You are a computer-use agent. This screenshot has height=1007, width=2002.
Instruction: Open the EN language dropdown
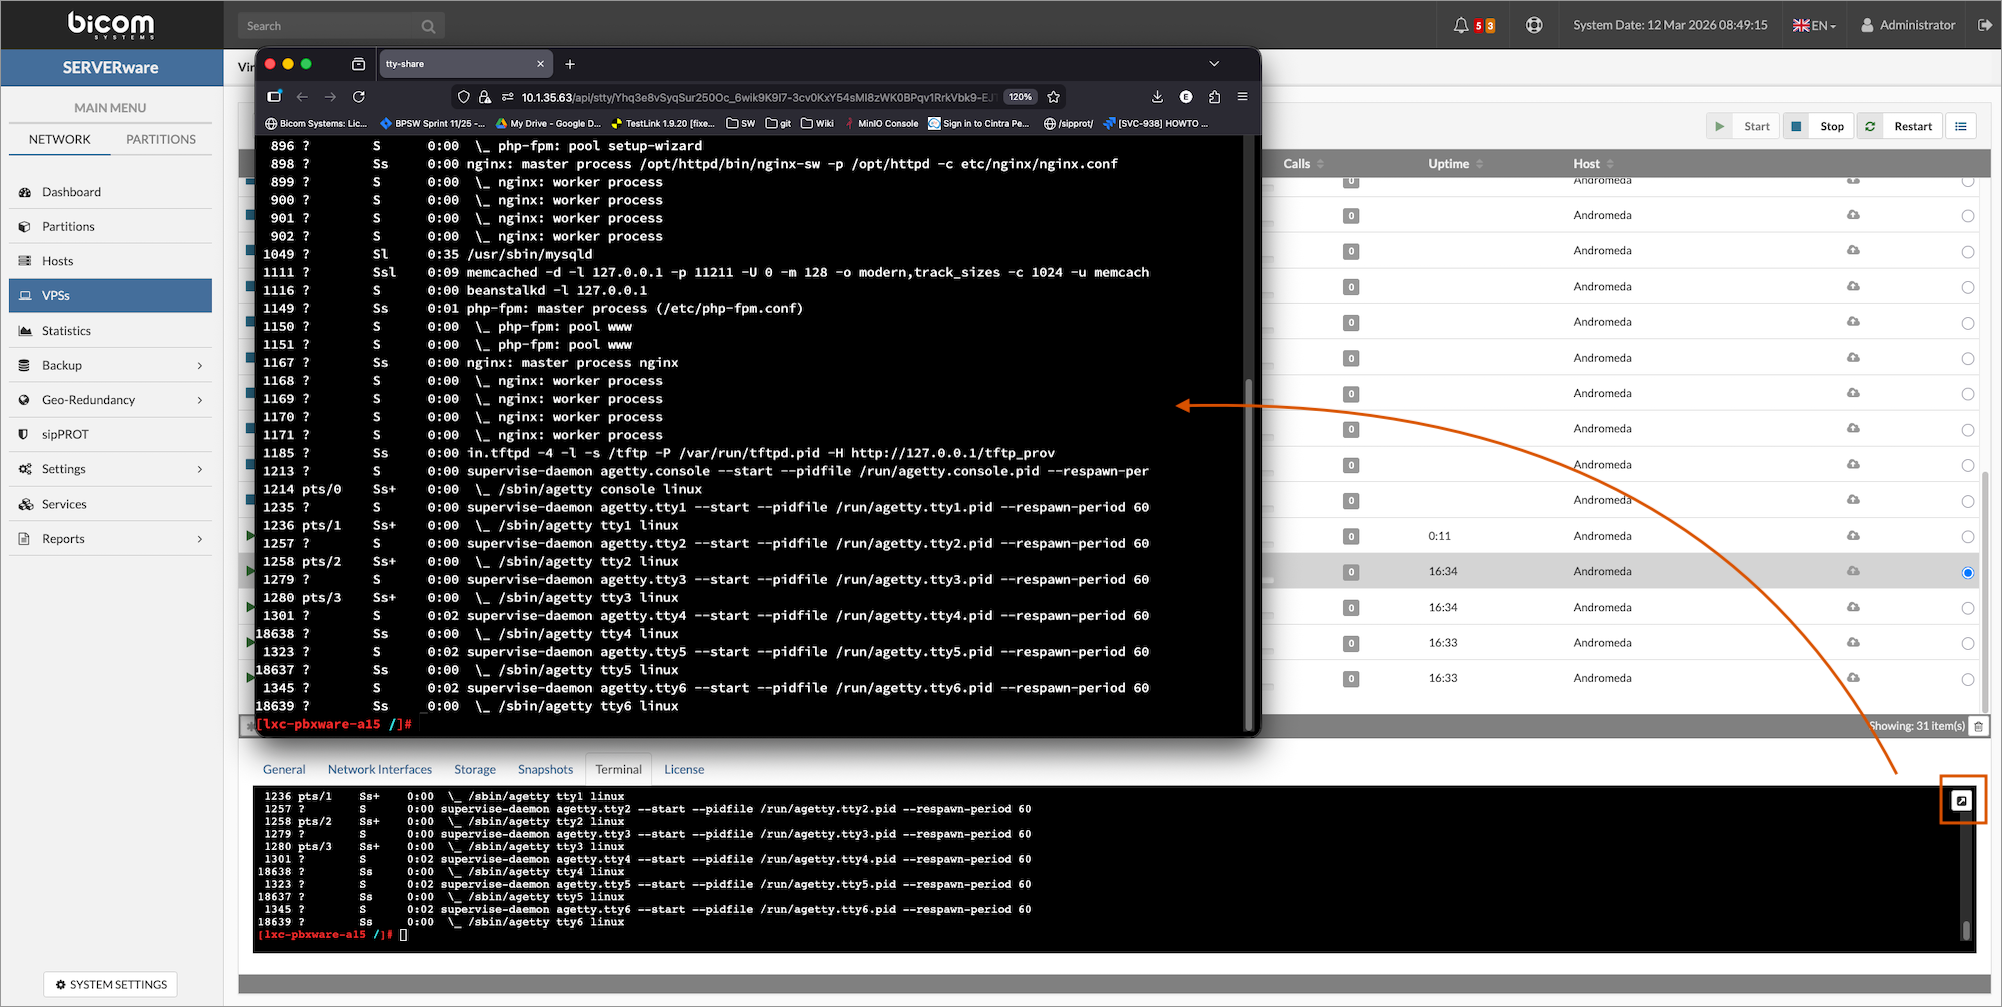pyautogui.click(x=1814, y=25)
